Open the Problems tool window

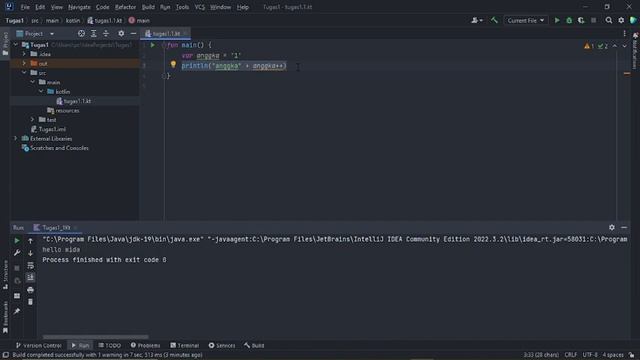[x=145, y=345]
